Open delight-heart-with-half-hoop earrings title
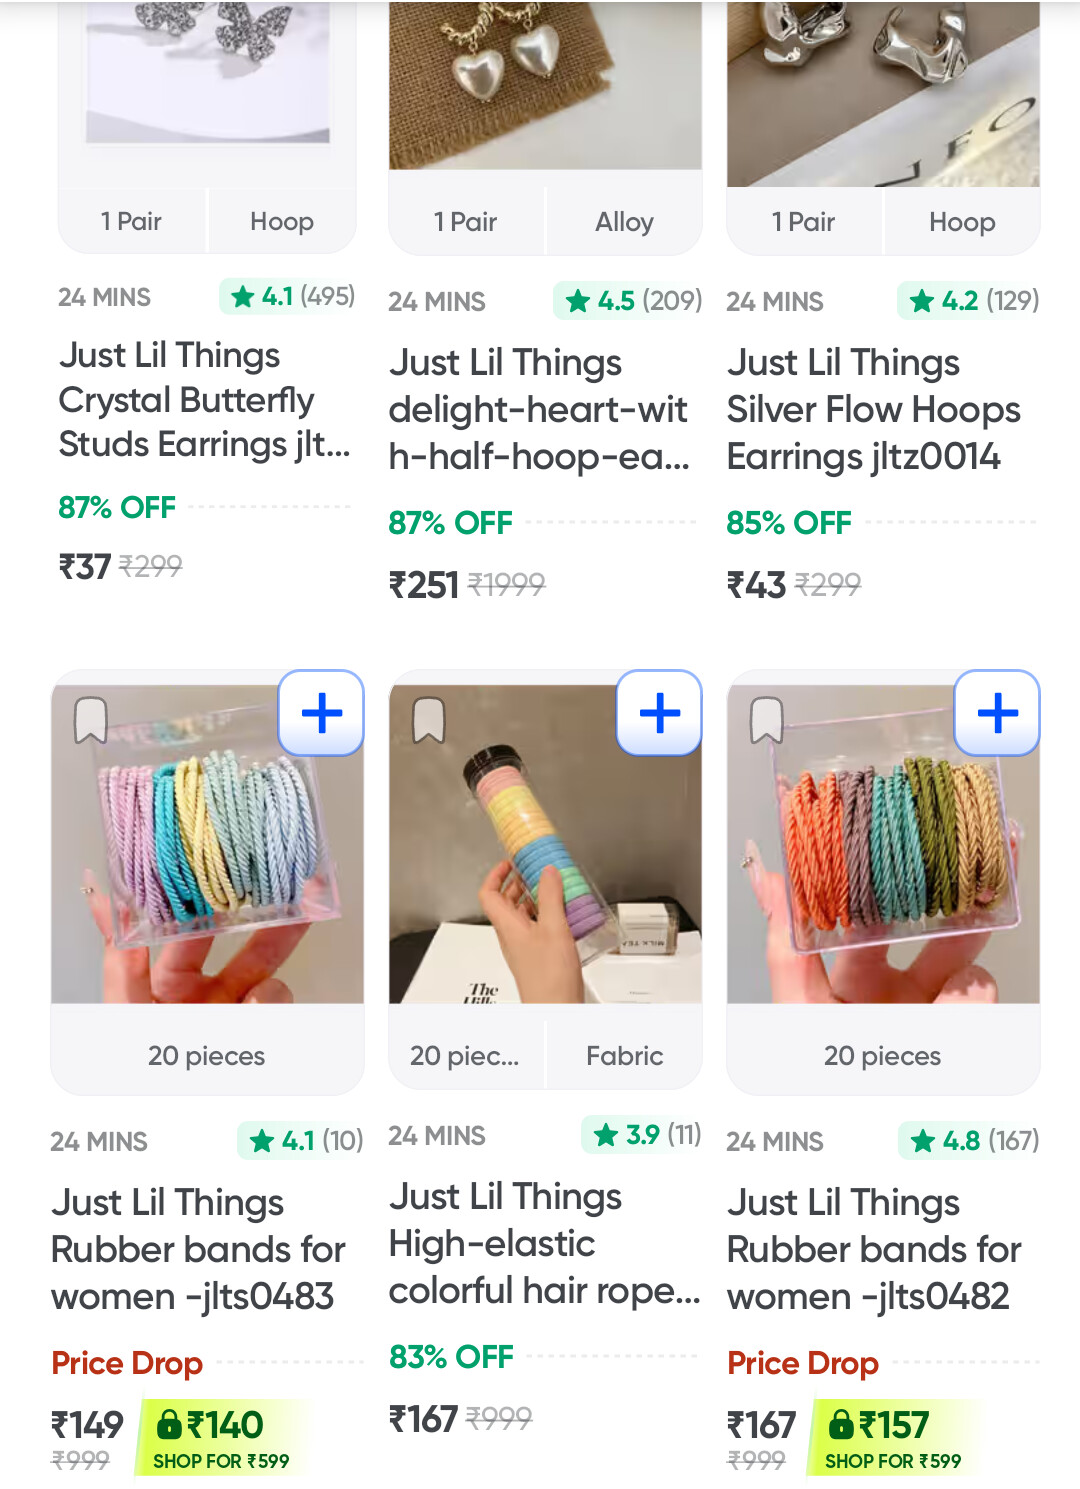The height and width of the screenshot is (1489, 1080). [x=539, y=410]
